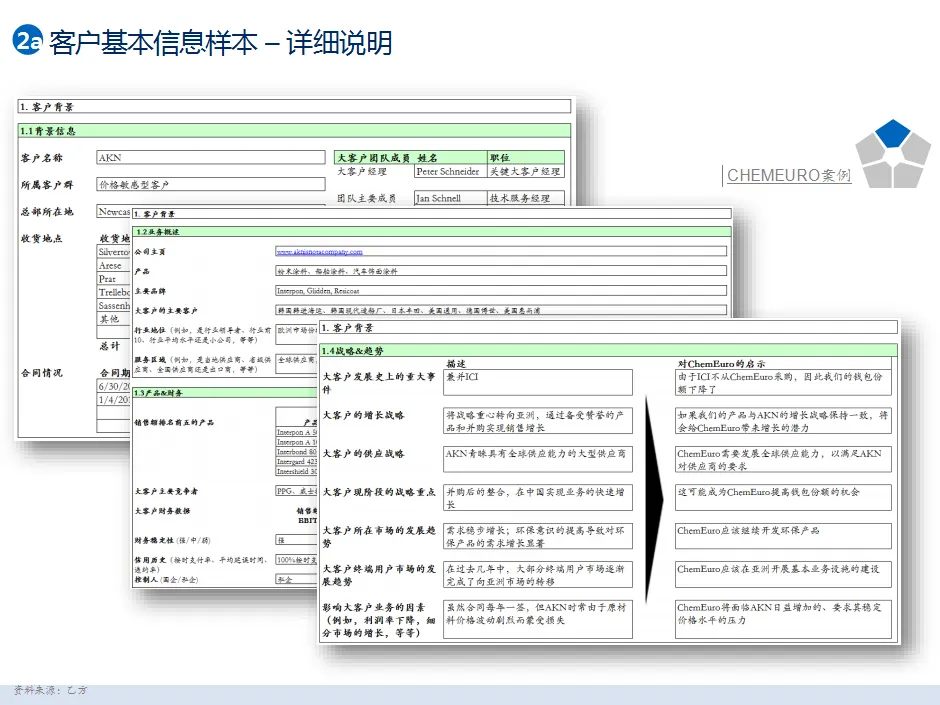Viewport: 940px width, 705px height.
Task: Click the 所属客户群 field 价格敏感型客户
Action: [x=210, y=185]
